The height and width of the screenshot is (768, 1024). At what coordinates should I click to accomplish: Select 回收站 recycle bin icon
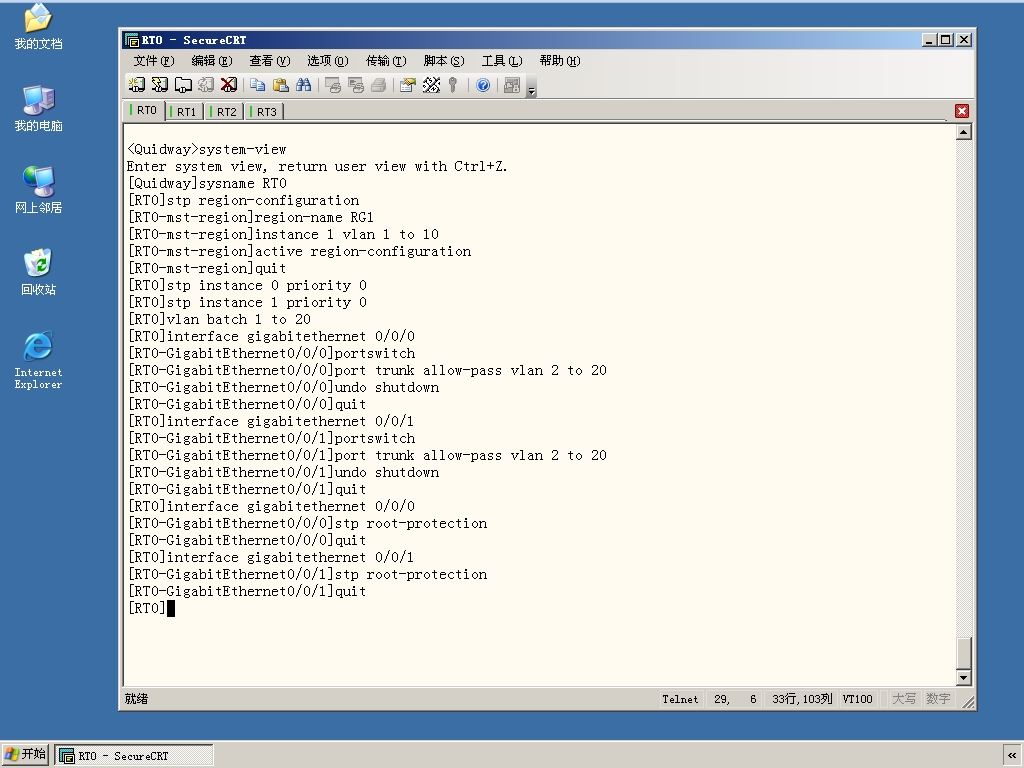[x=38, y=271]
